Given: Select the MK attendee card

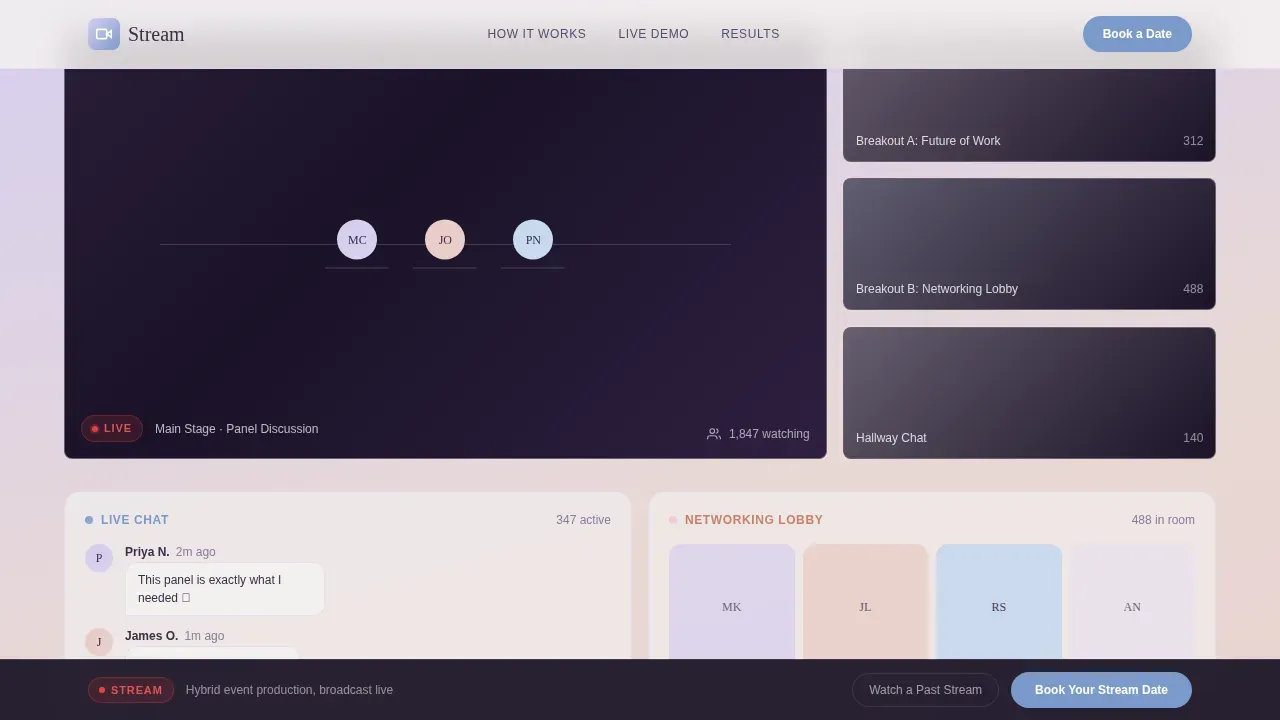Looking at the screenshot, I should (732, 602).
